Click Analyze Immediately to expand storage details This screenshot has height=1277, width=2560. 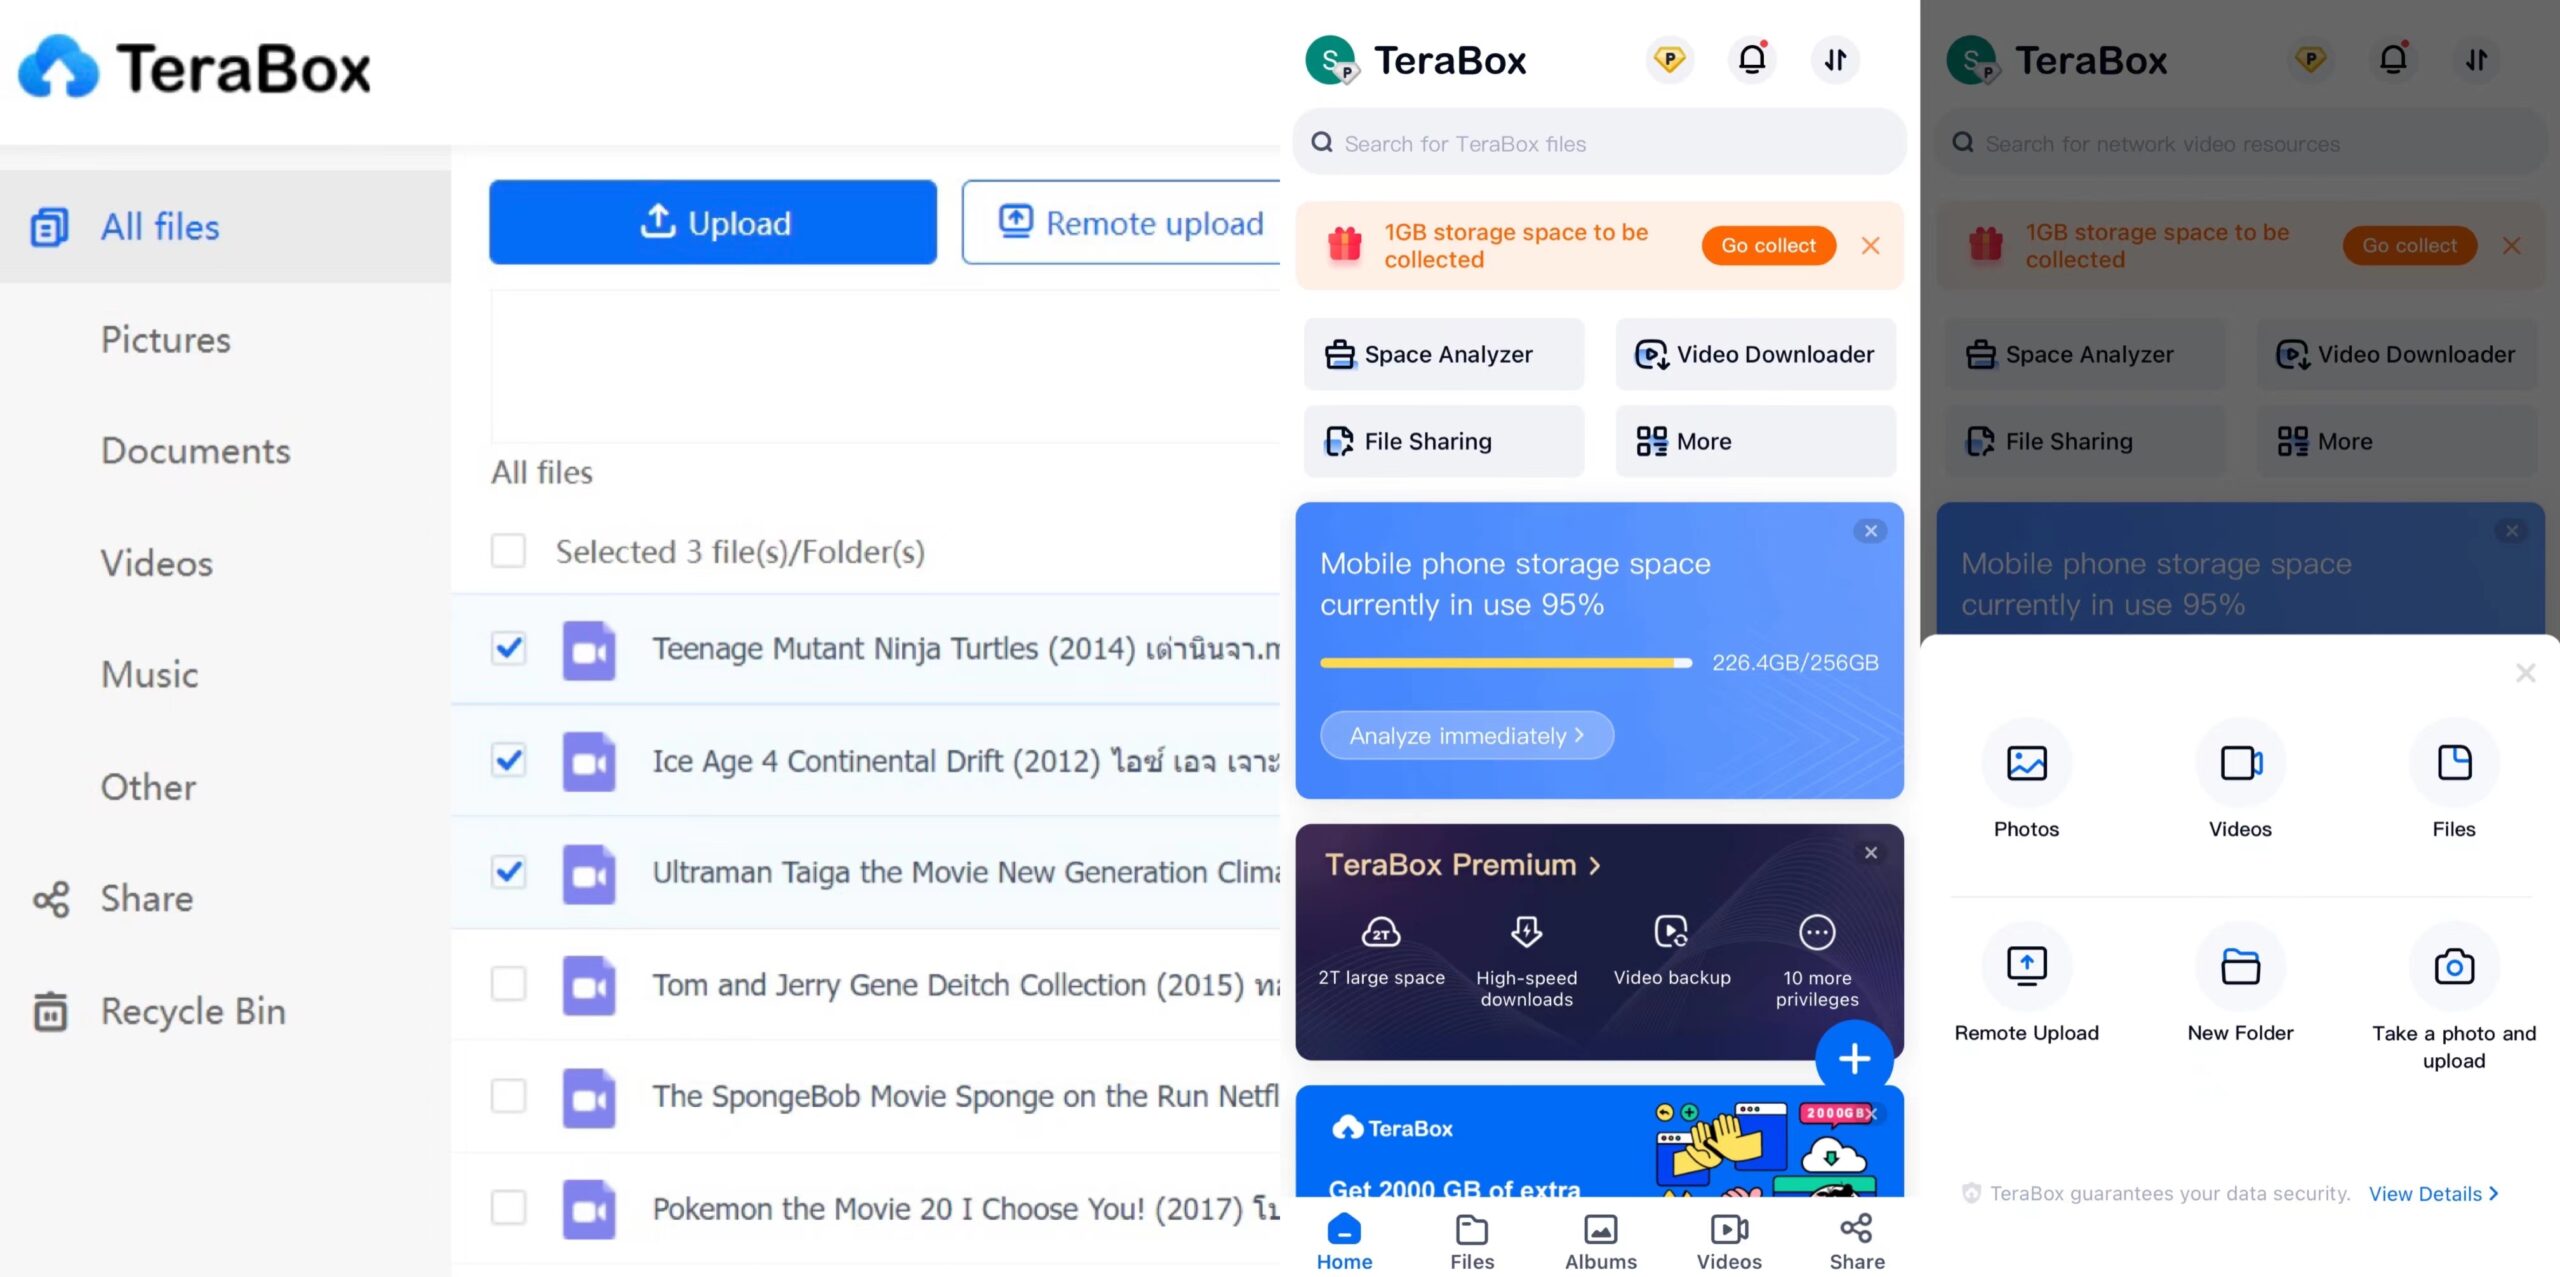[x=1464, y=735]
